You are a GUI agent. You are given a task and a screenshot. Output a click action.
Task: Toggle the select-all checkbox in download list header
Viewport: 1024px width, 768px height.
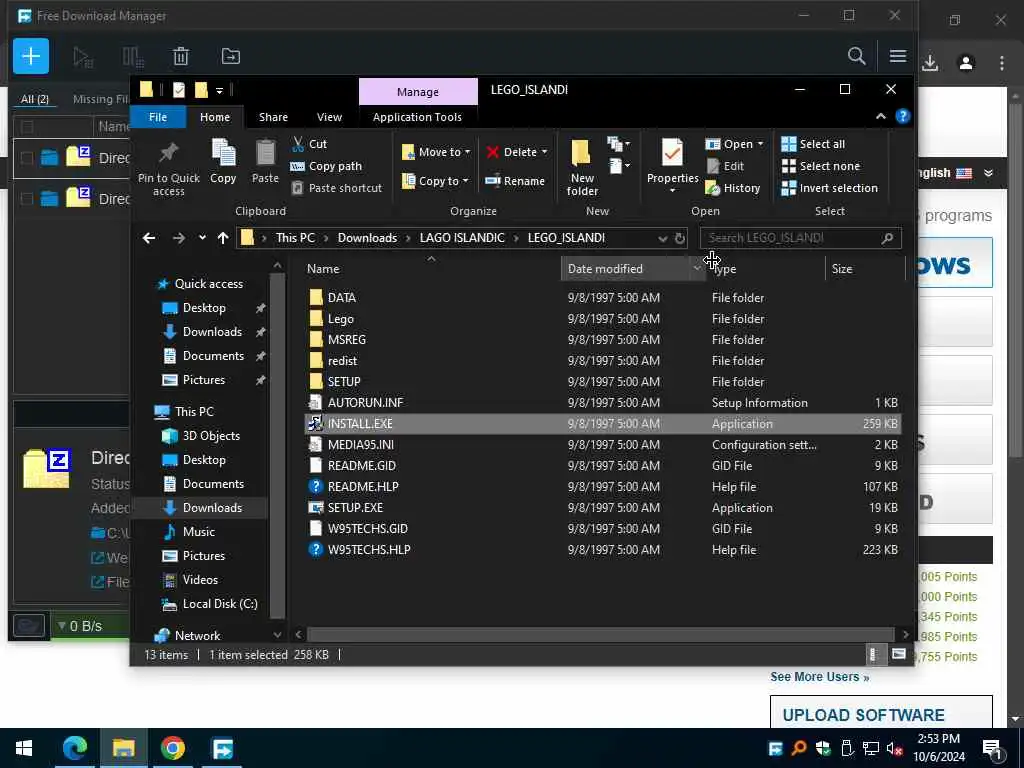tap(27, 127)
